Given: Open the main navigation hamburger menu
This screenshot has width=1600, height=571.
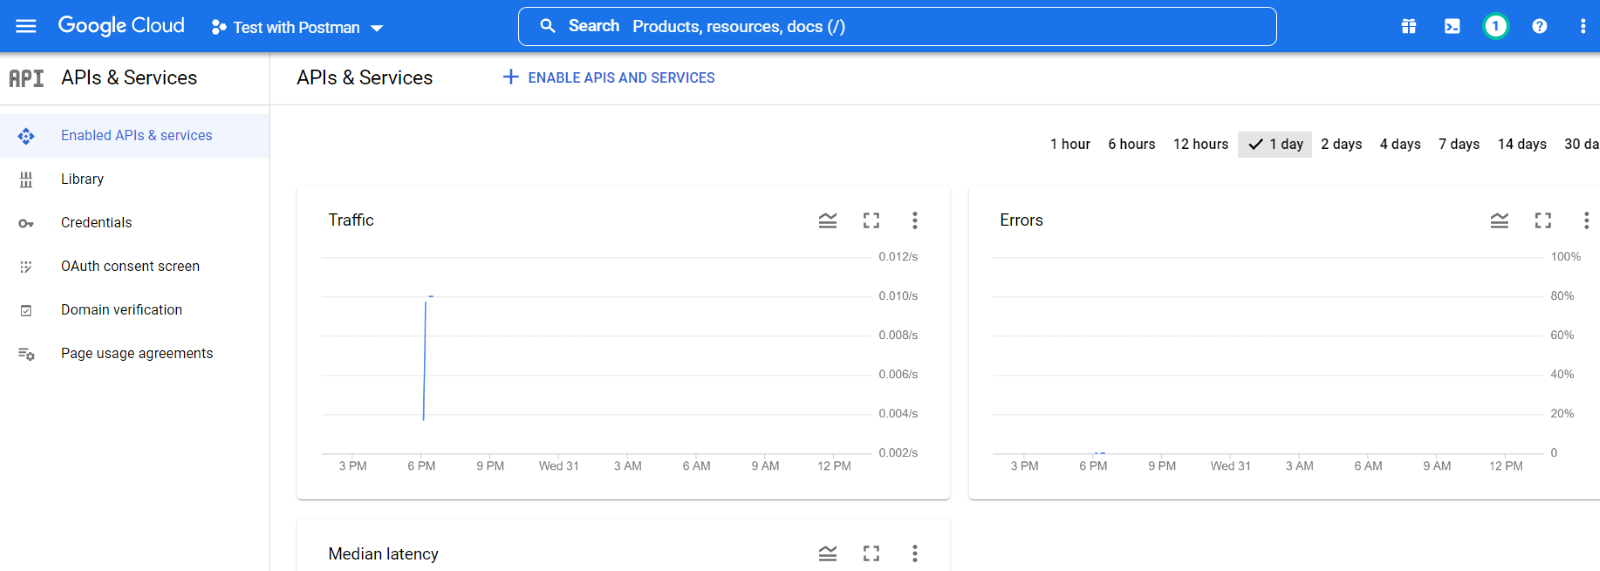Looking at the screenshot, I should click(x=26, y=26).
